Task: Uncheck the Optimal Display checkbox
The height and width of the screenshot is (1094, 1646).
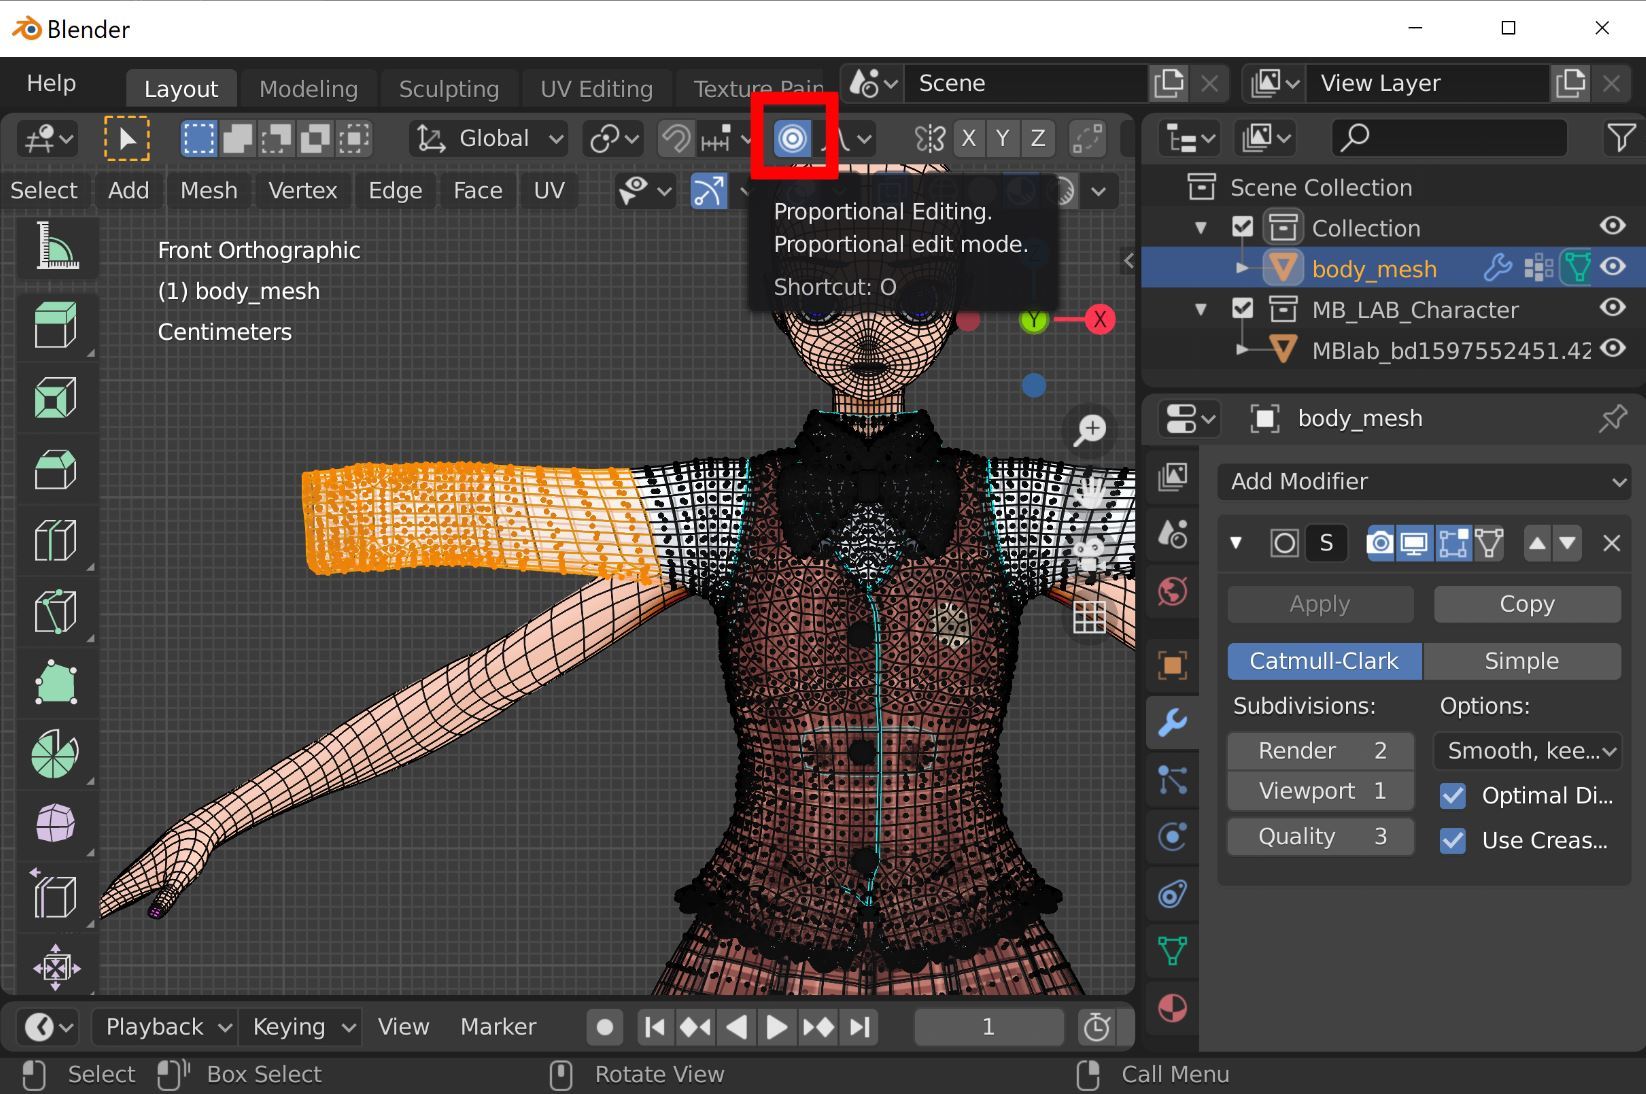Action: click(1453, 796)
